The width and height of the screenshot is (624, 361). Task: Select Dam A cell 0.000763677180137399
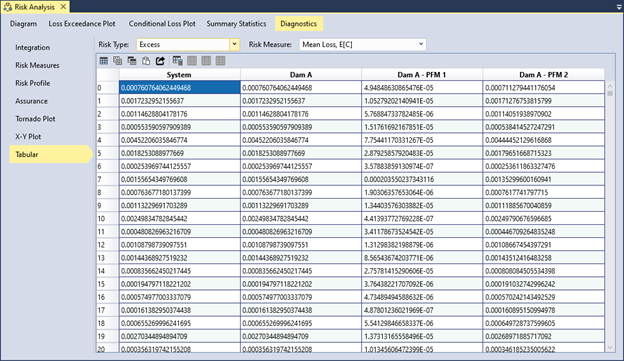301,192
